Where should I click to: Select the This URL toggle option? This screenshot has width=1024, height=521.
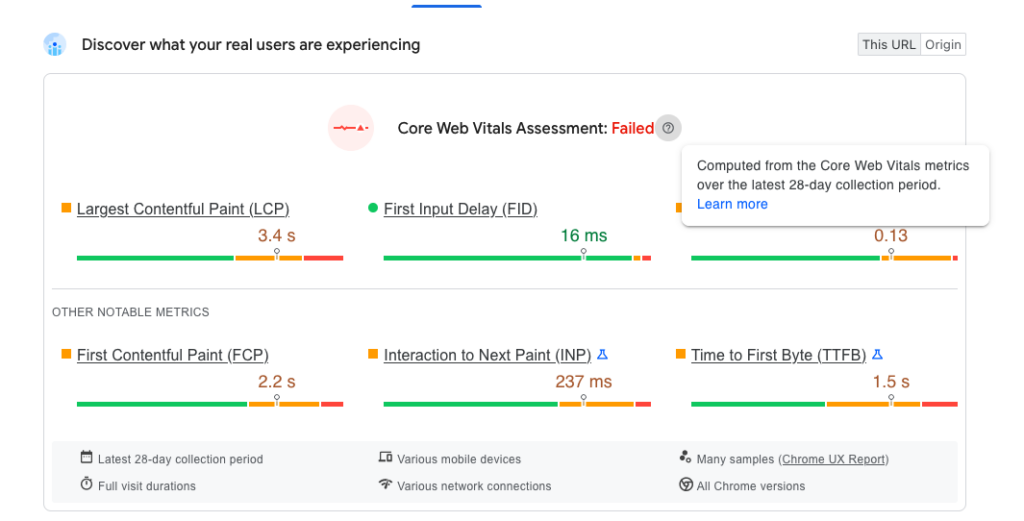click(889, 45)
